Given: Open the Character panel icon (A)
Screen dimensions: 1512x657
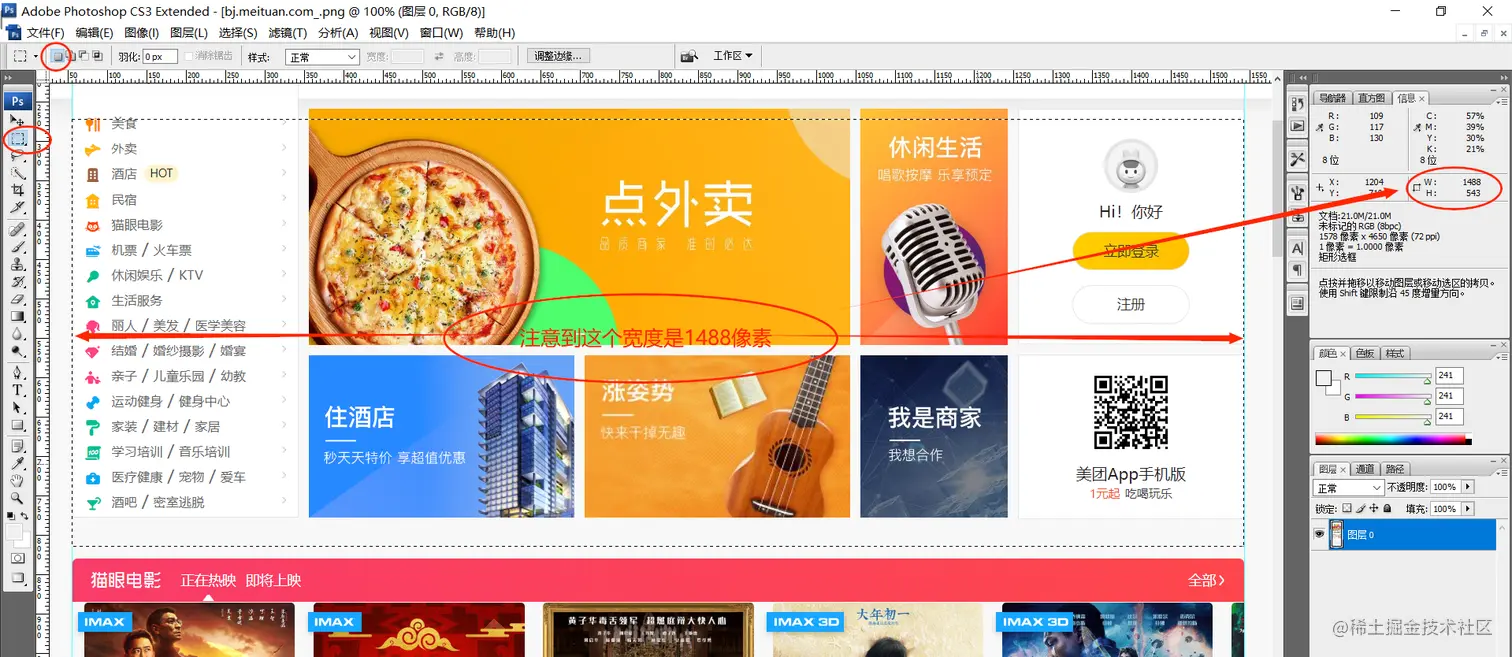Looking at the screenshot, I should click(1297, 247).
